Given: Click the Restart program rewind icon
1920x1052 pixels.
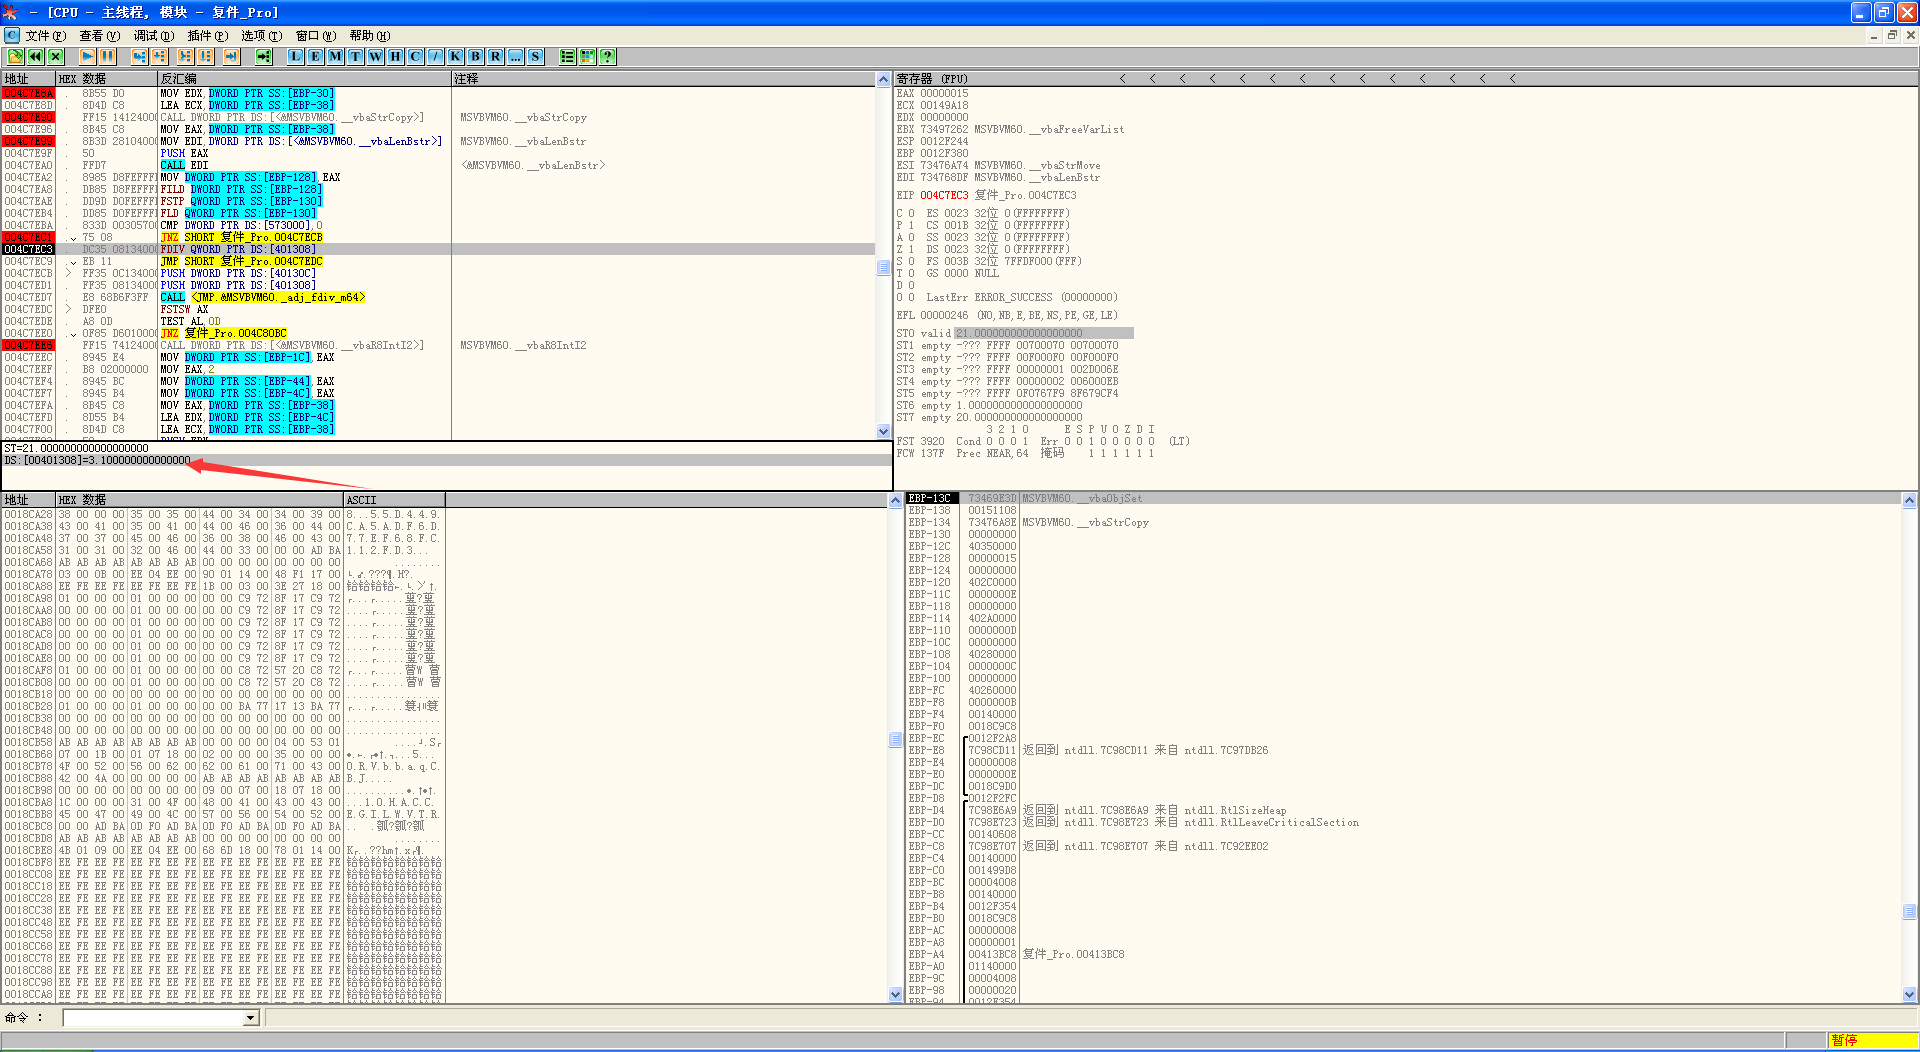Looking at the screenshot, I should click(x=36, y=57).
